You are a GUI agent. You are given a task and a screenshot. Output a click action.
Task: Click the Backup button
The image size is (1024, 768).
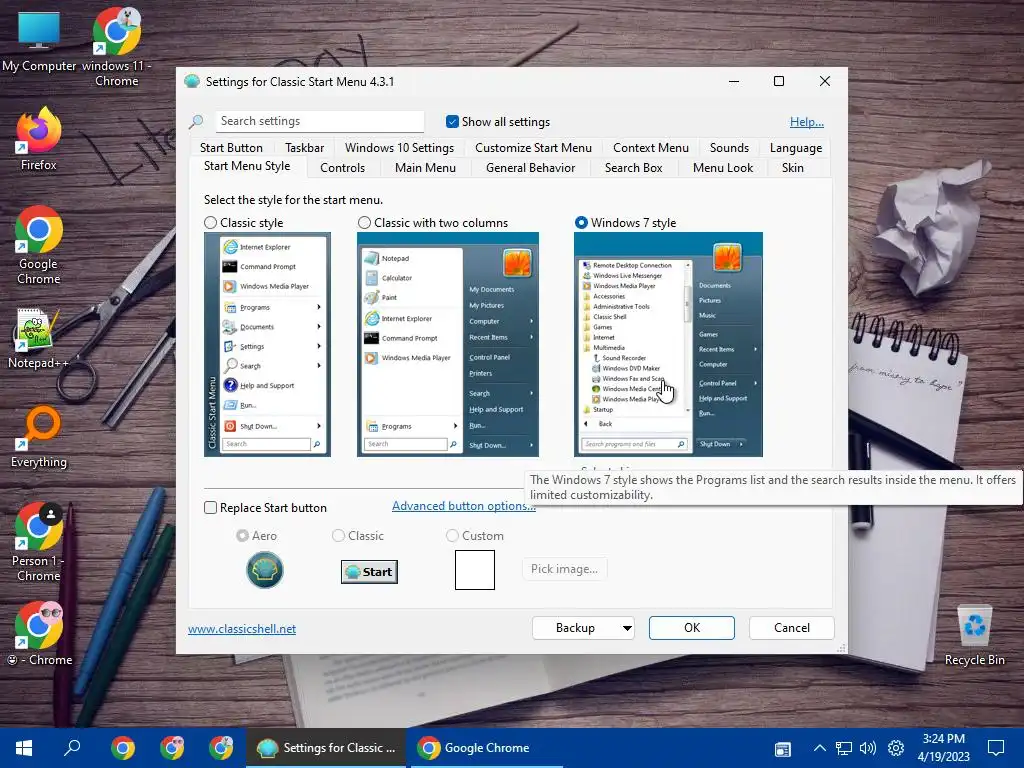click(575, 628)
